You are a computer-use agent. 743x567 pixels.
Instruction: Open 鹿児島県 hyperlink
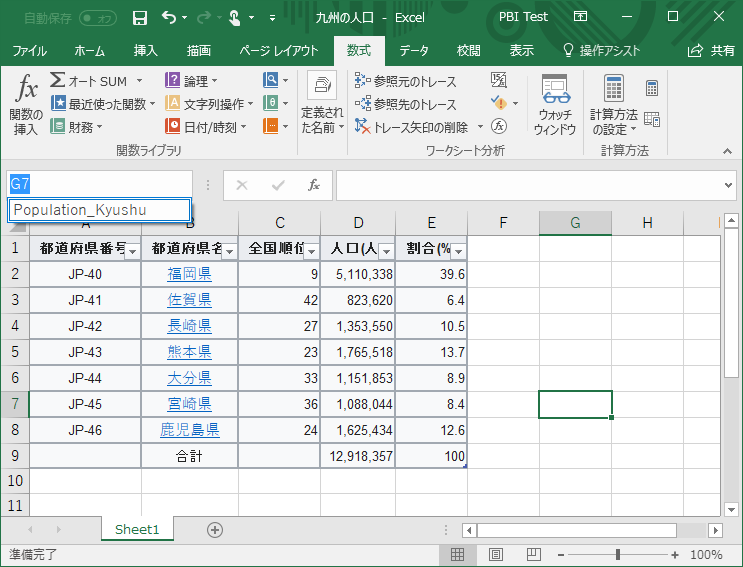[190, 430]
